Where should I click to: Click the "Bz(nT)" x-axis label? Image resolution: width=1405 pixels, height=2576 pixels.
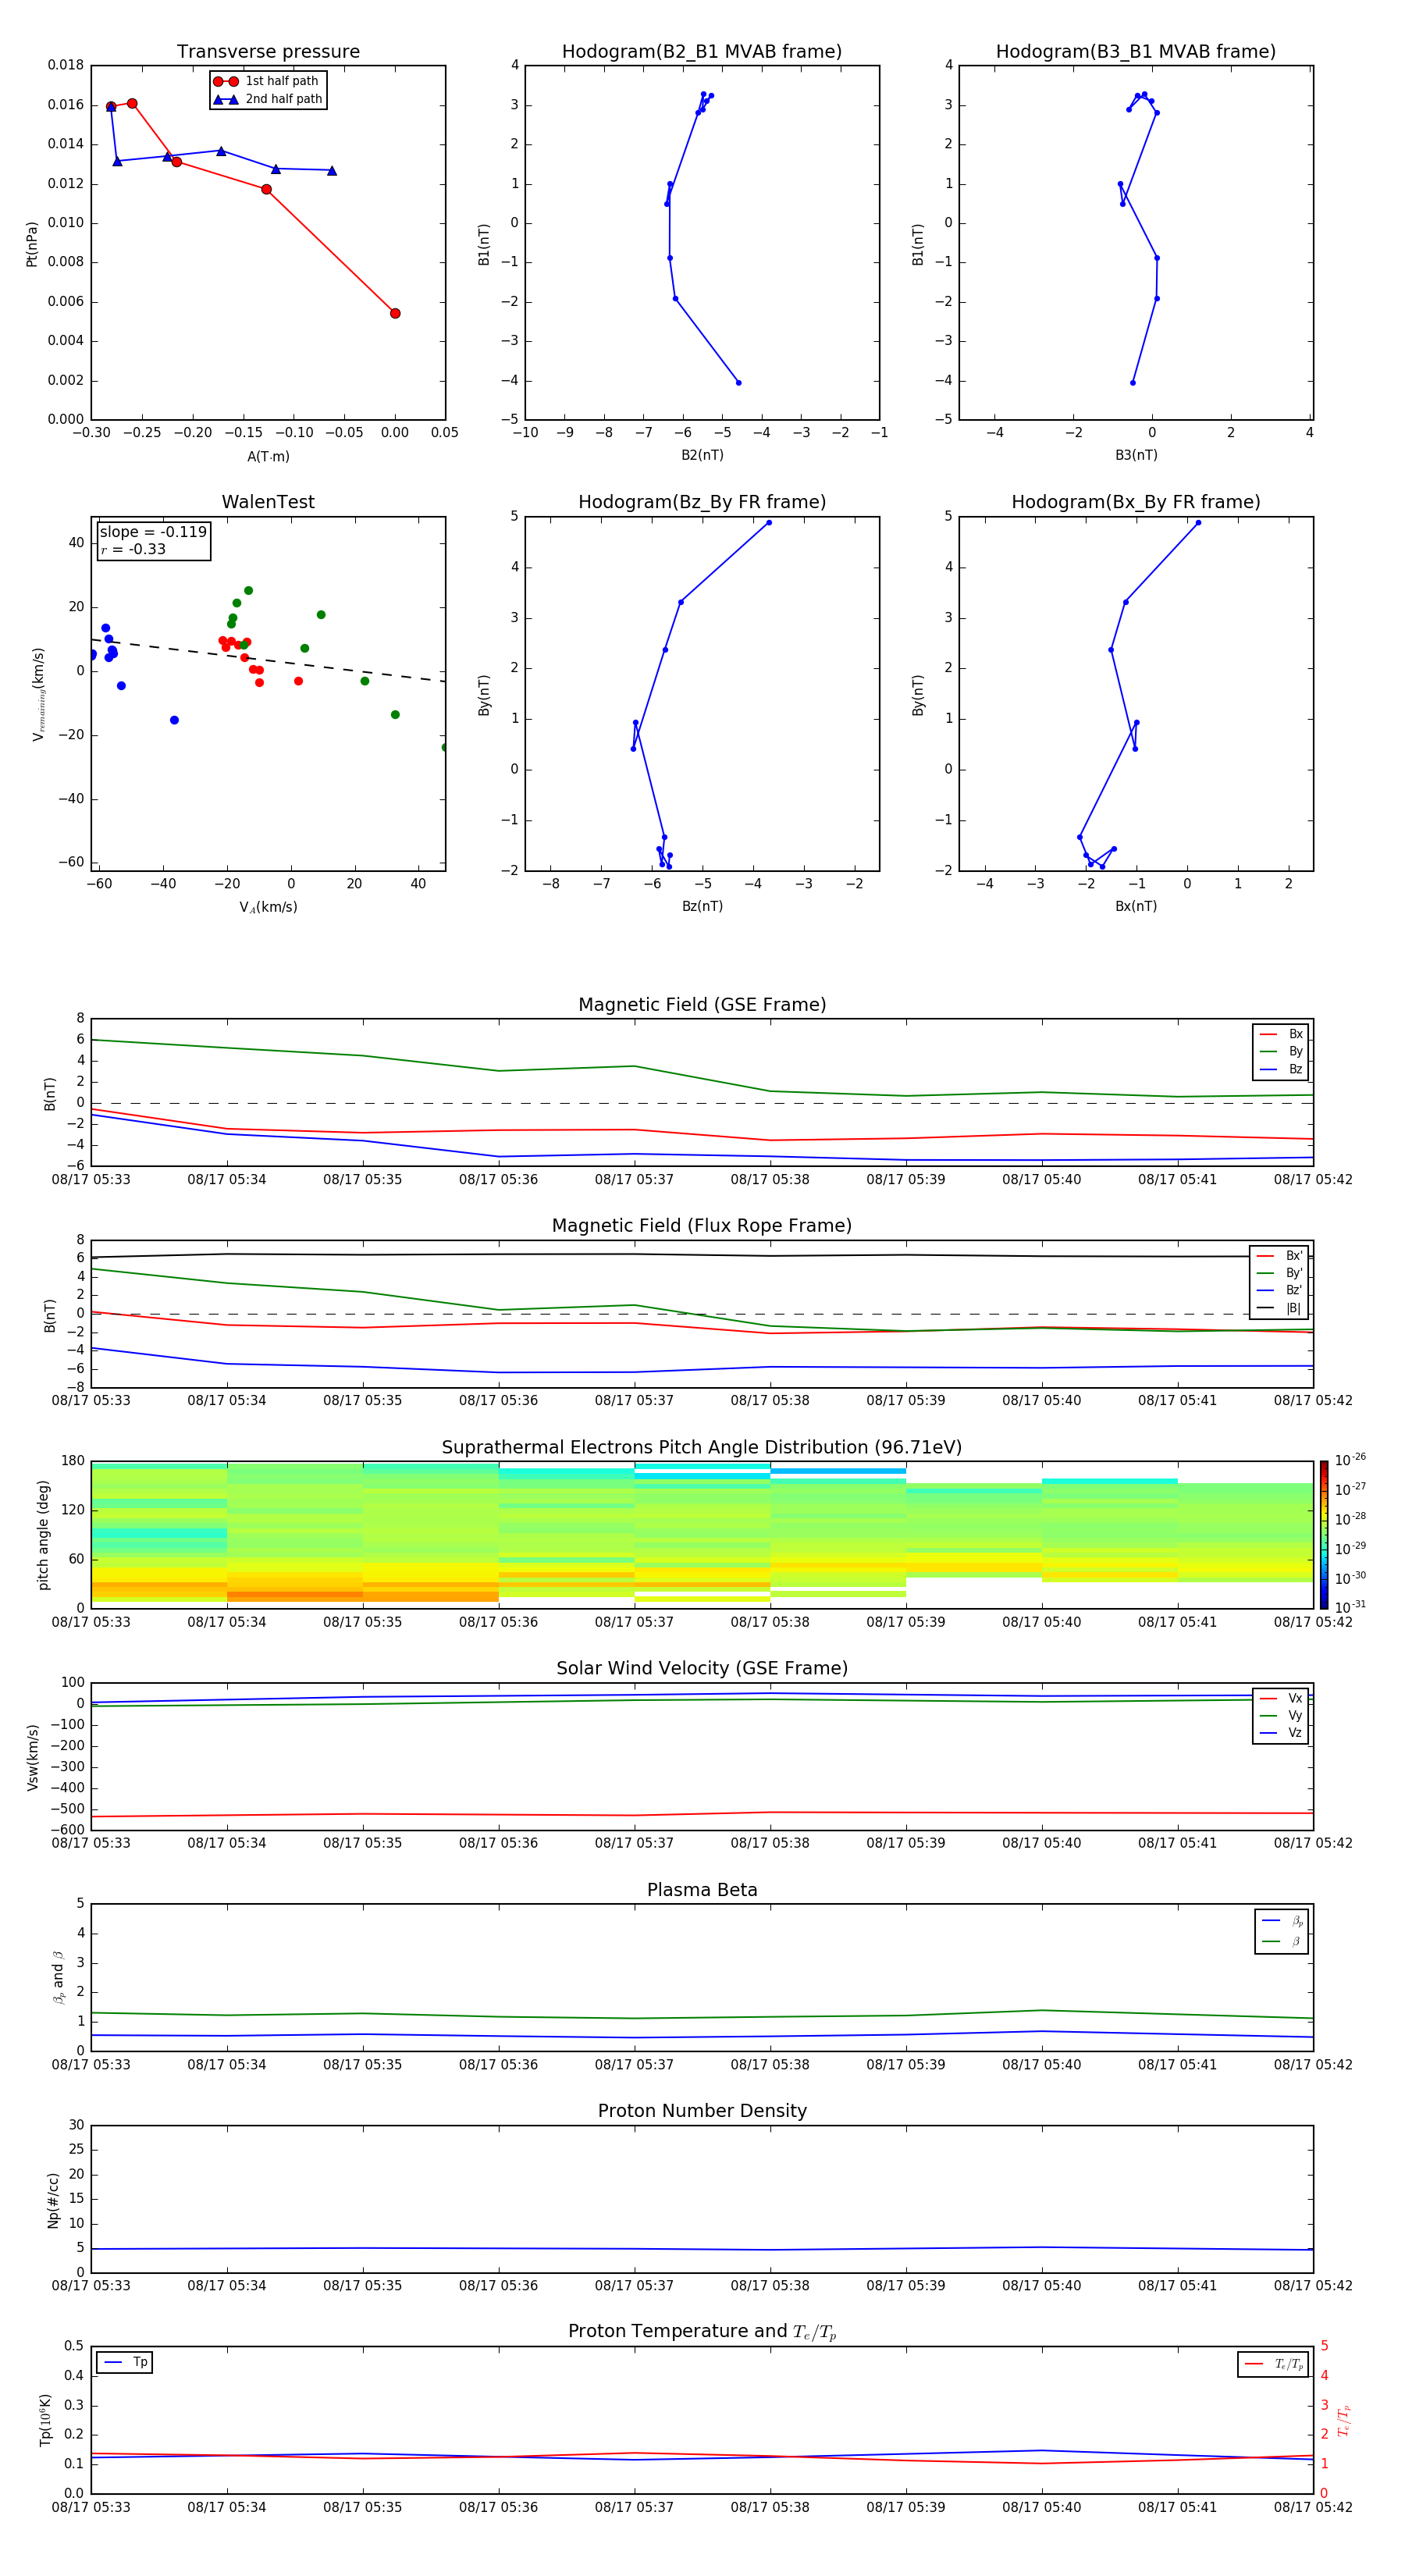pos(702,906)
